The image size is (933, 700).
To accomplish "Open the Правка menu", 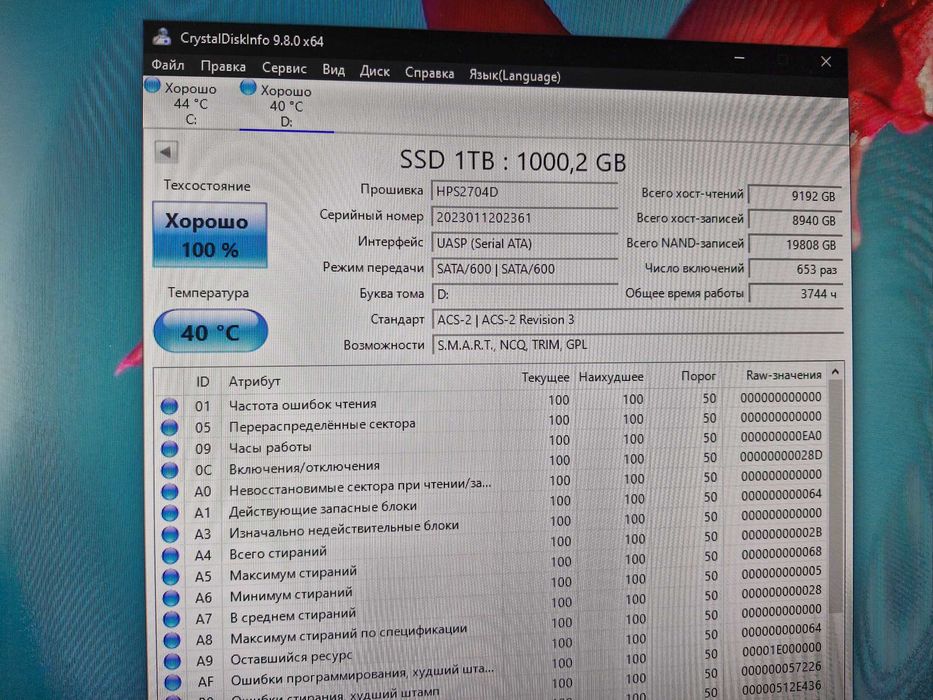I will [223, 66].
